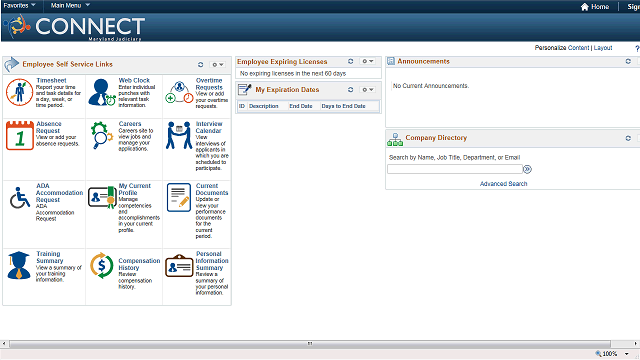
Task: Open ADA Accommodation Request link
Action: 59,193
